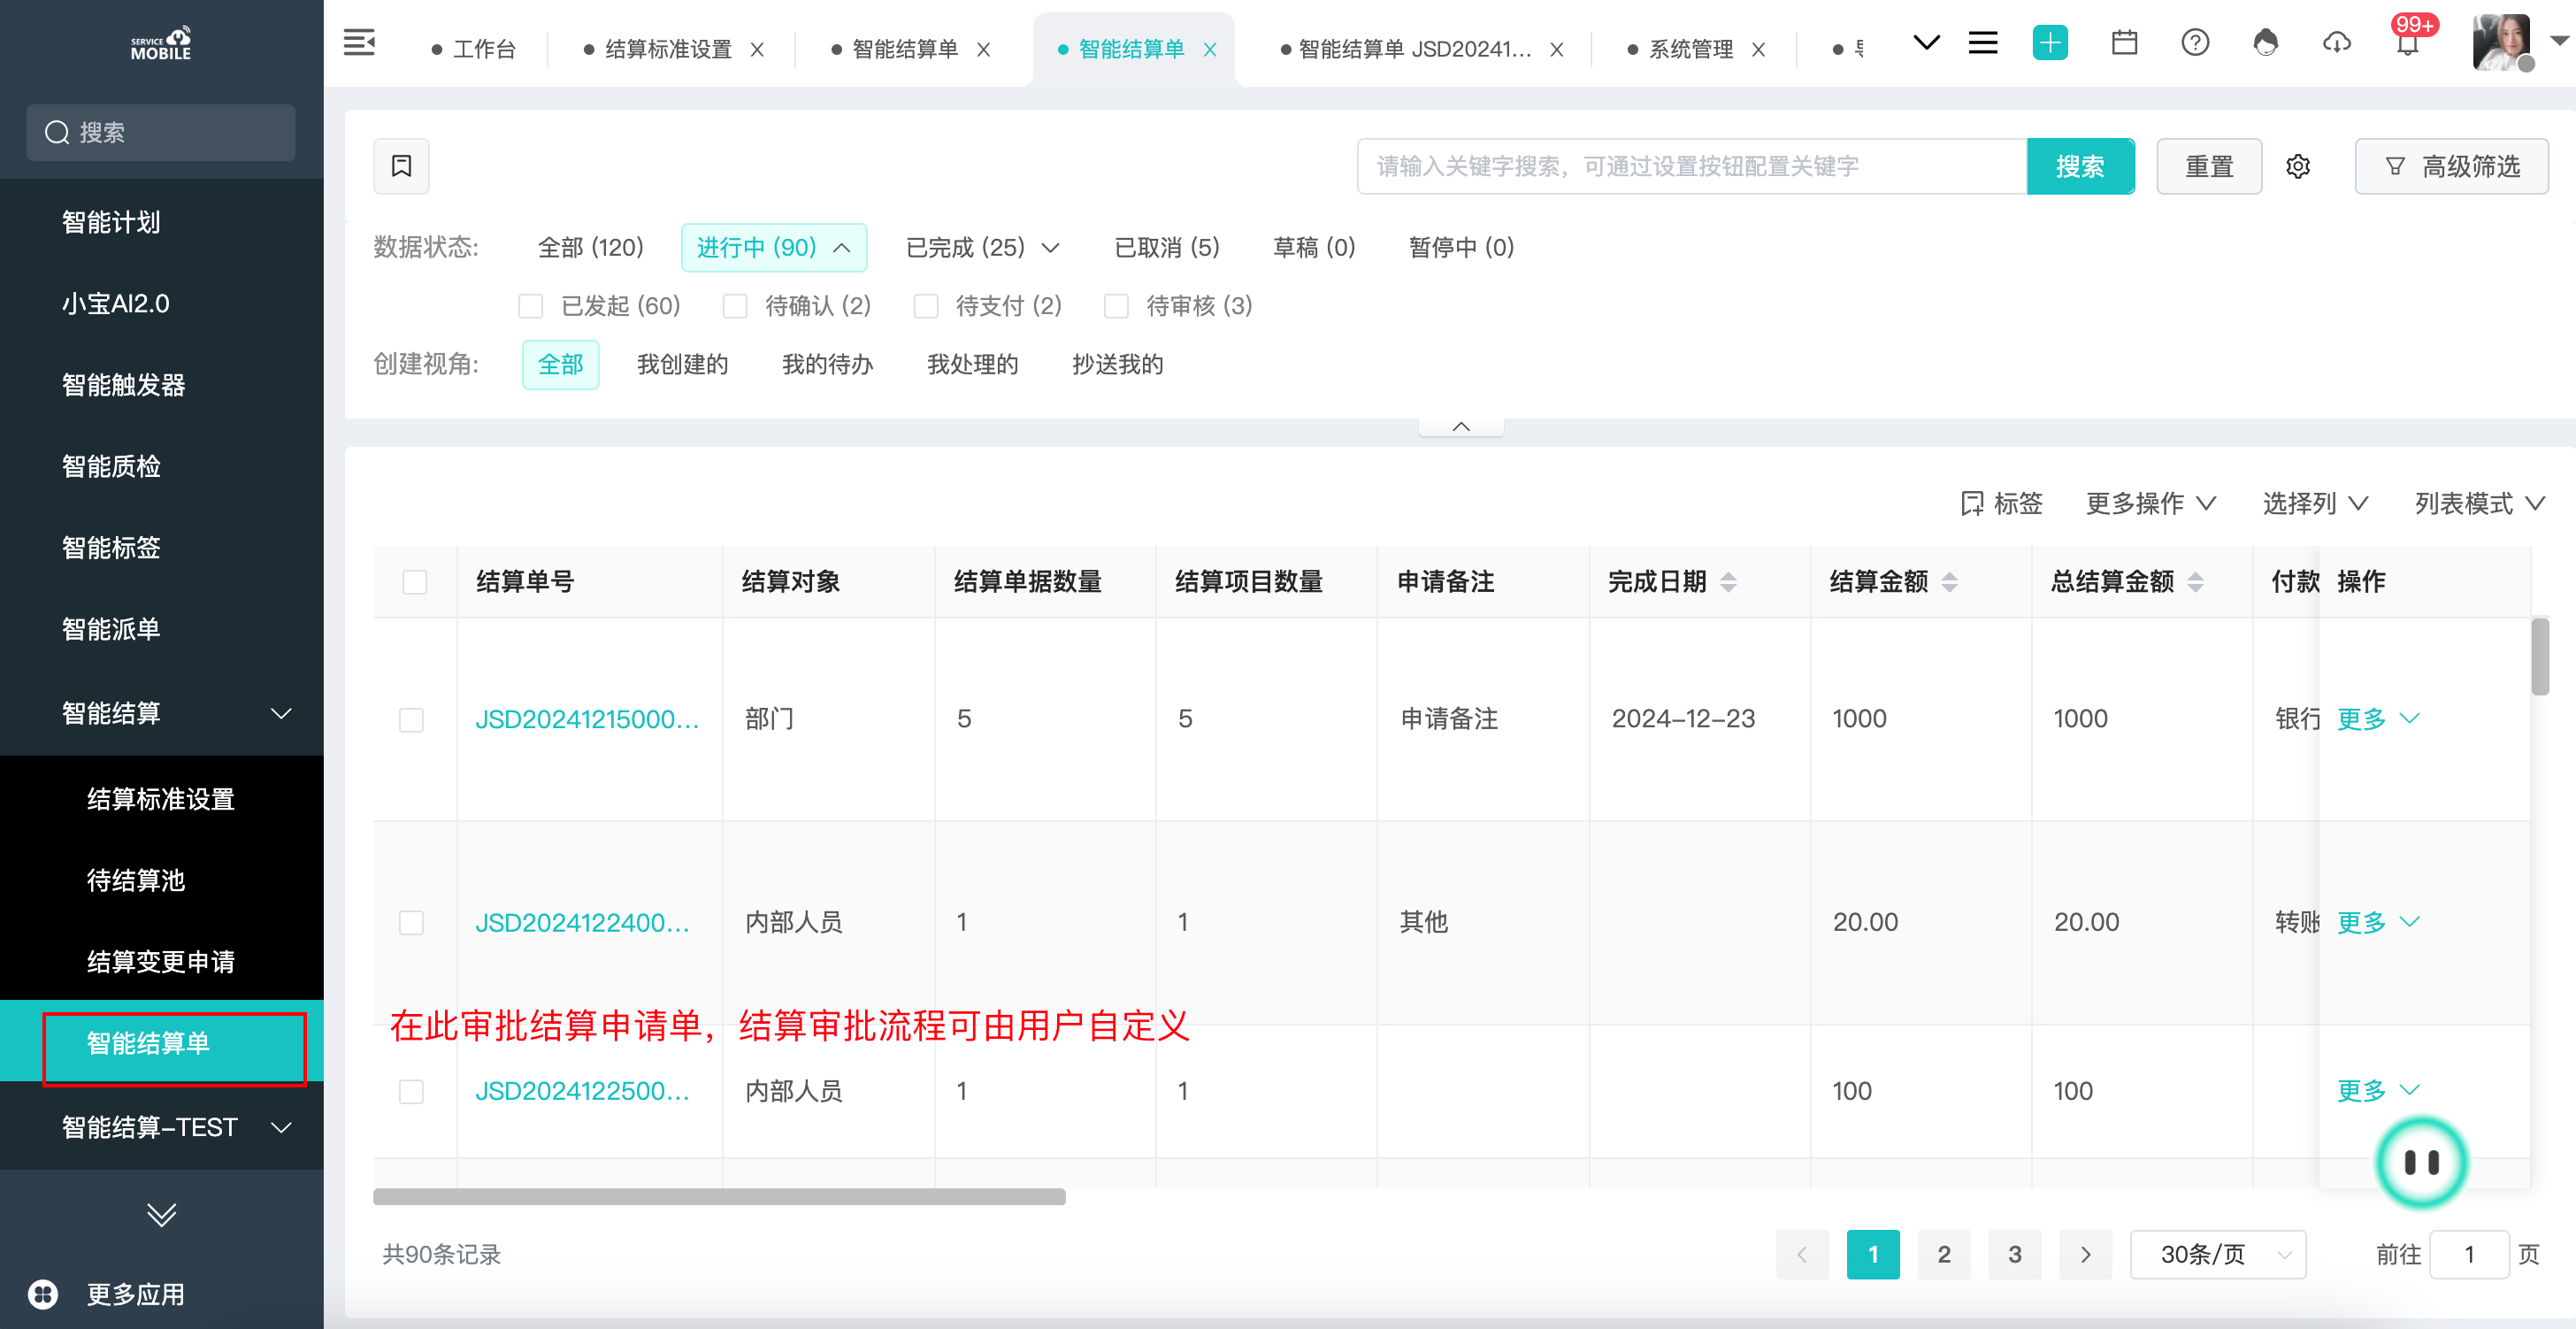The width and height of the screenshot is (2576, 1329).
Task: Check the 已发起 (60) checkbox
Action: 530,306
